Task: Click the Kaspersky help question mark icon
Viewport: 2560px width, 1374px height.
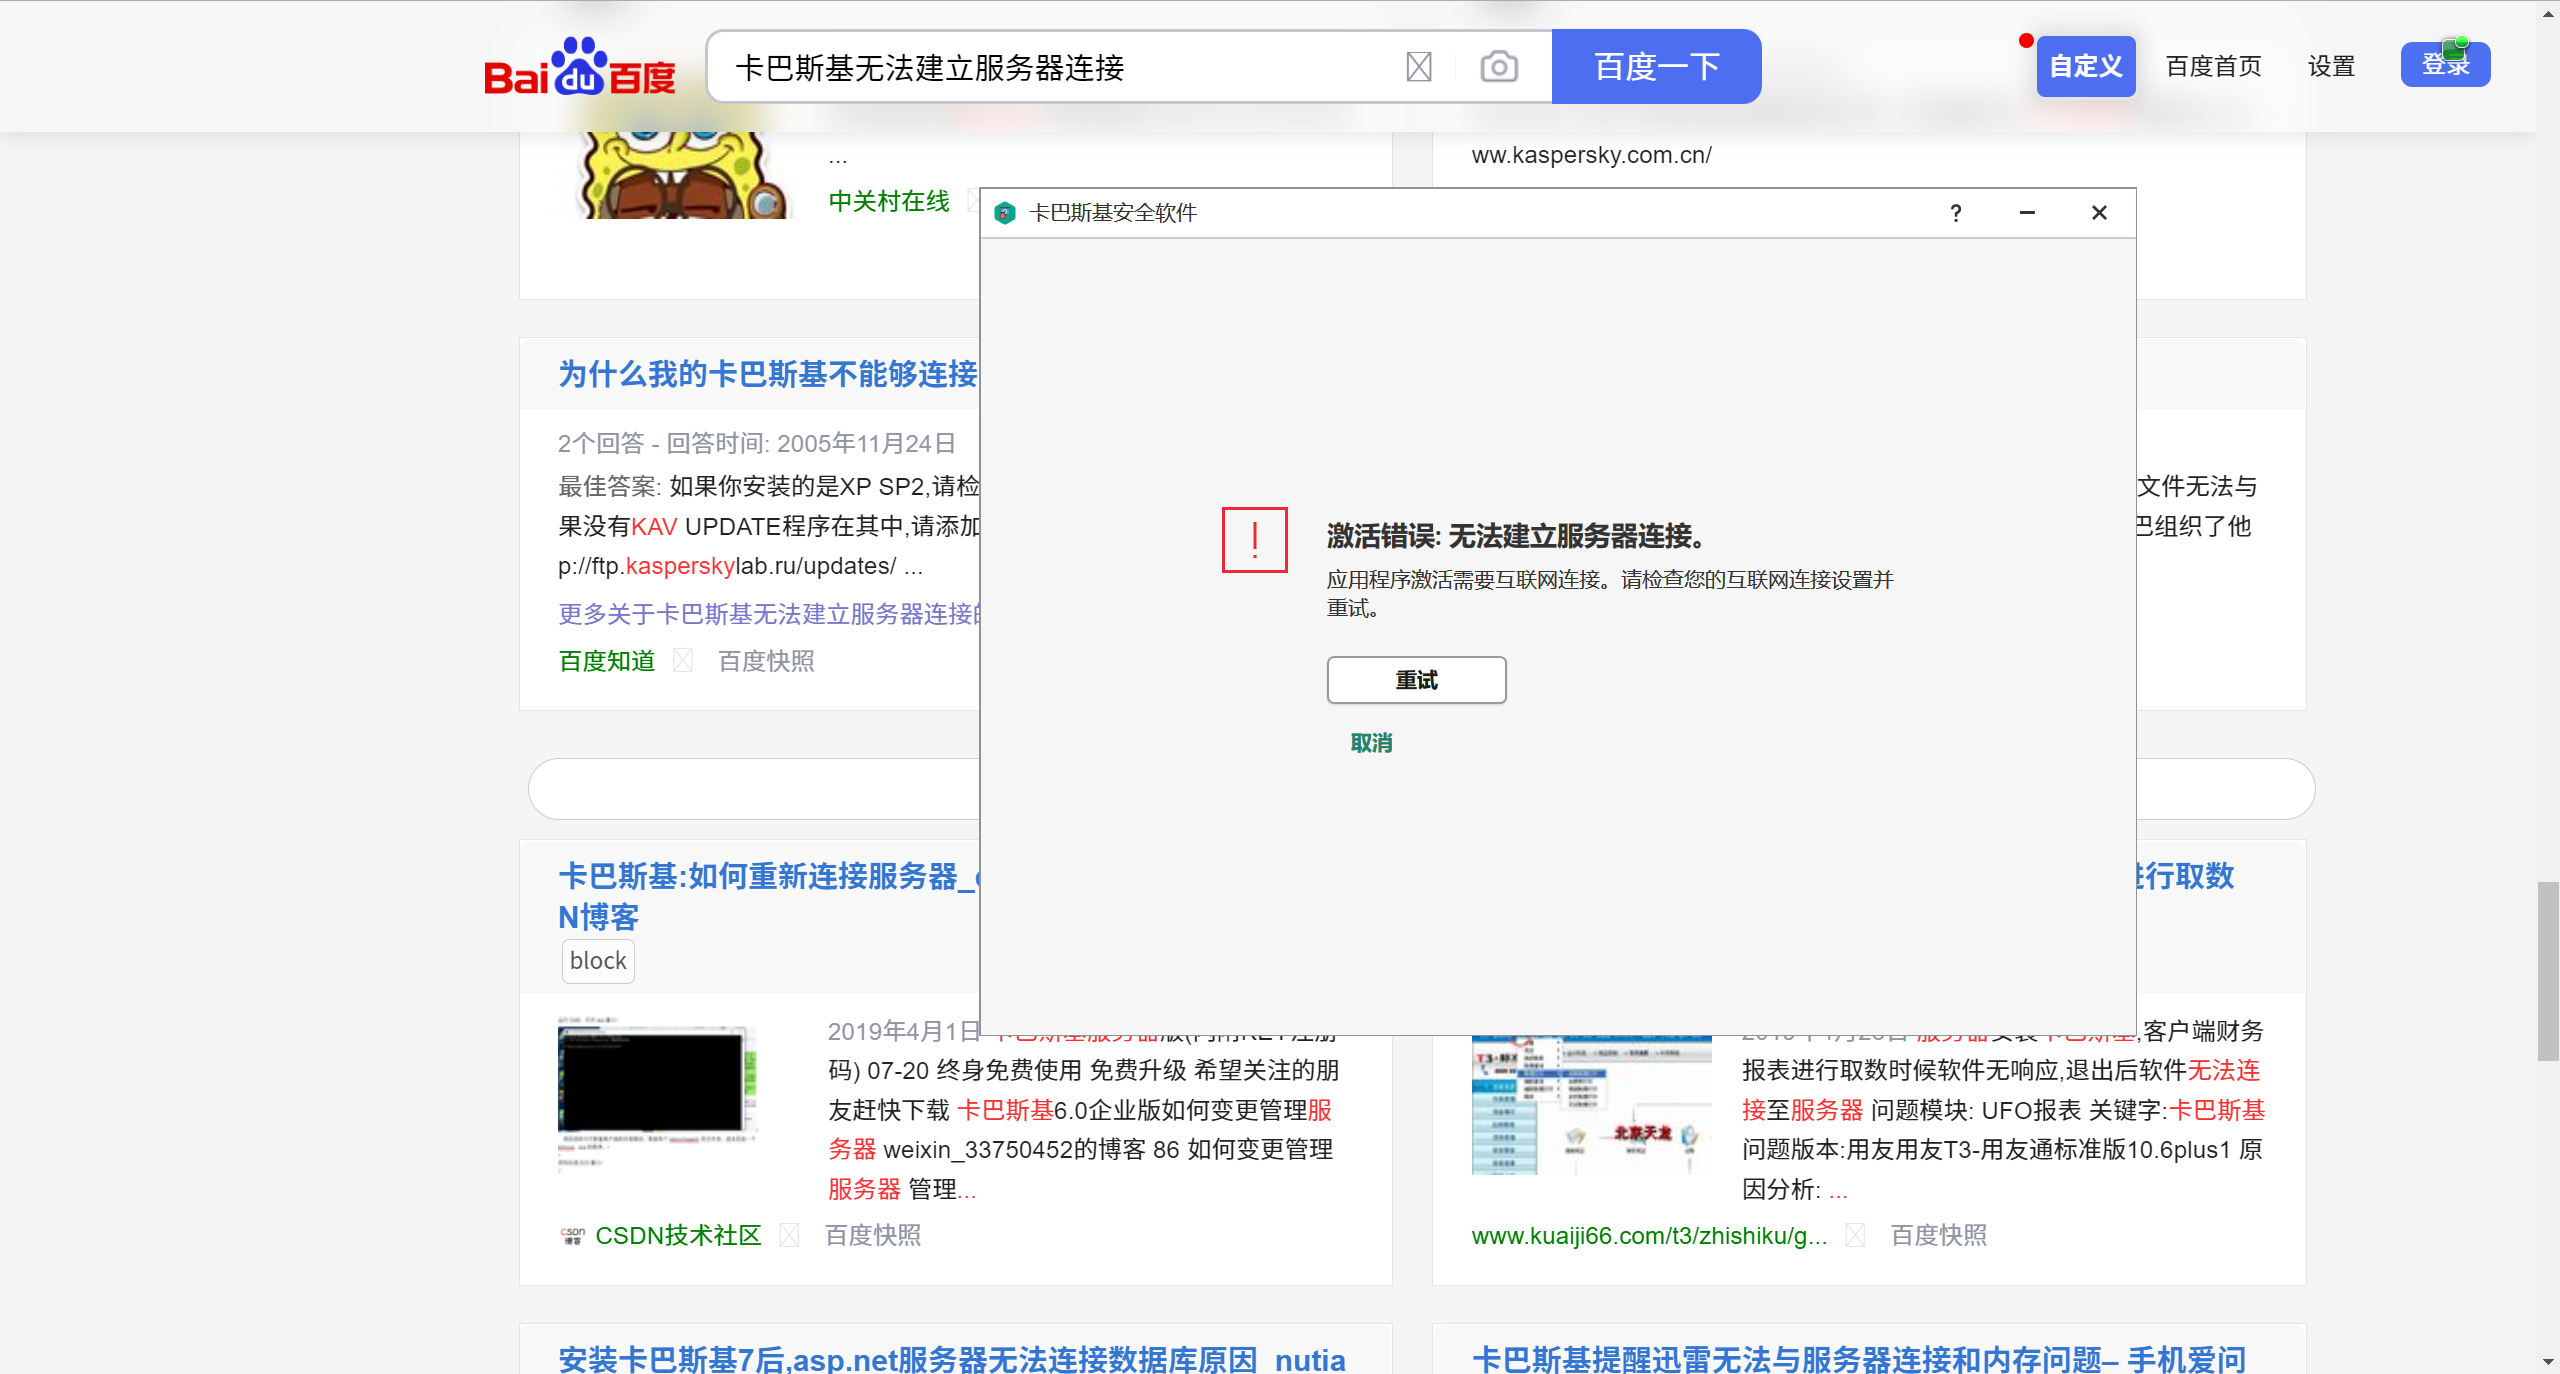Action: pos(1955,213)
